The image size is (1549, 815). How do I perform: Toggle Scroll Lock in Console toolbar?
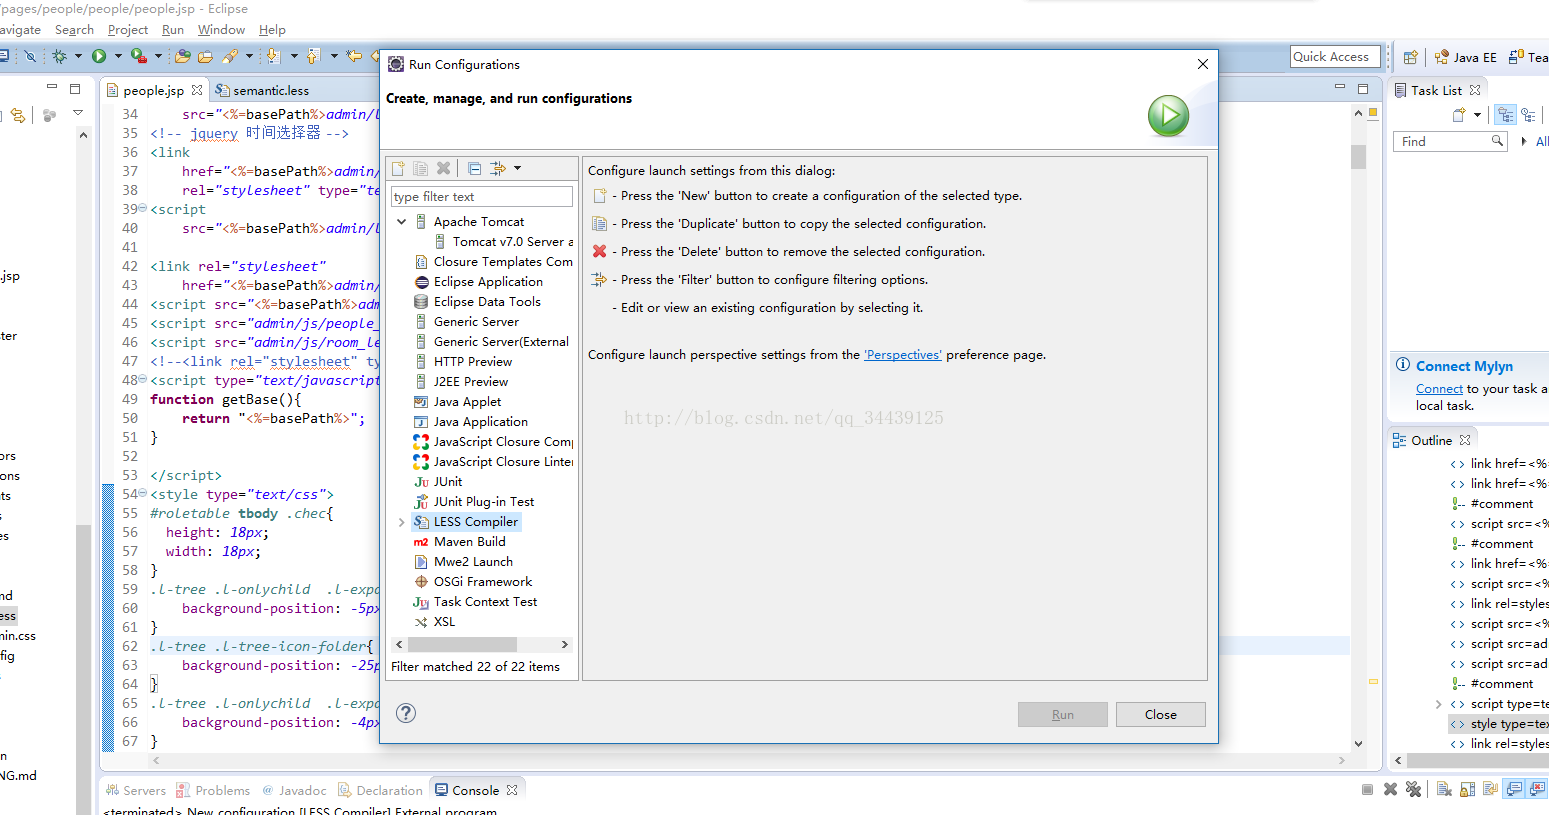(x=1467, y=789)
